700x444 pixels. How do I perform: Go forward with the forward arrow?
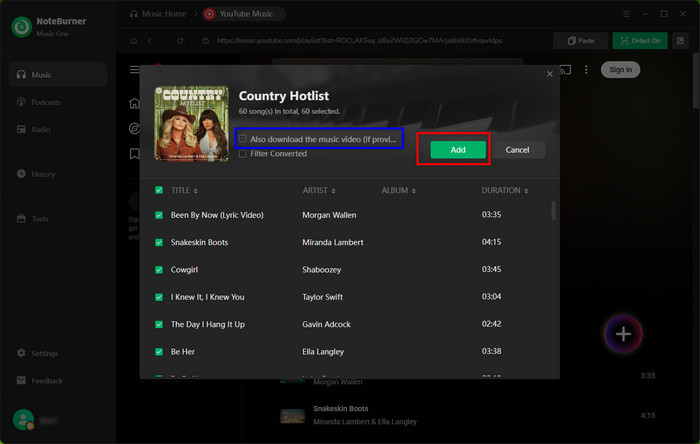pos(164,41)
